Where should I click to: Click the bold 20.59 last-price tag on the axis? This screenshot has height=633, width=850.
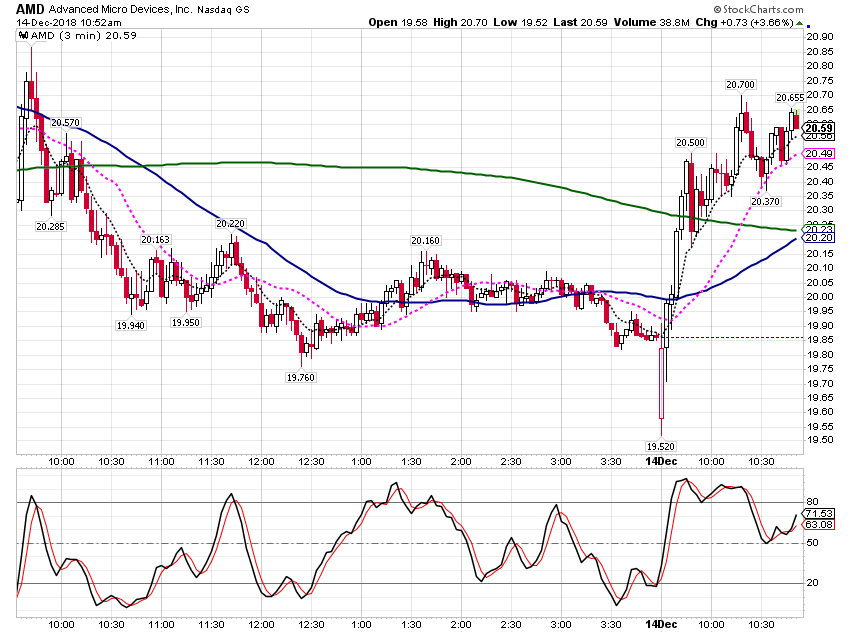point(818,128)
